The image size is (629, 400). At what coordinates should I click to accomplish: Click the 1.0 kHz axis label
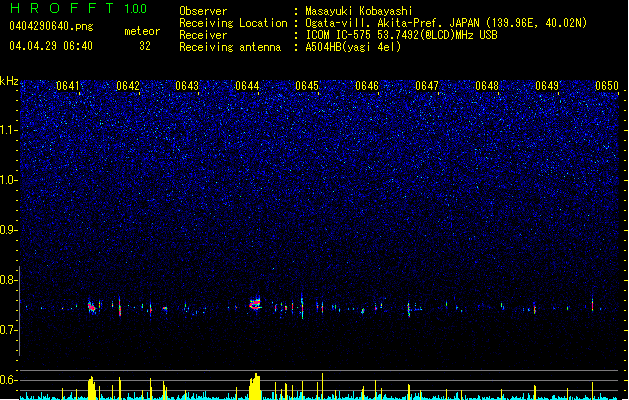pos(9,180)
